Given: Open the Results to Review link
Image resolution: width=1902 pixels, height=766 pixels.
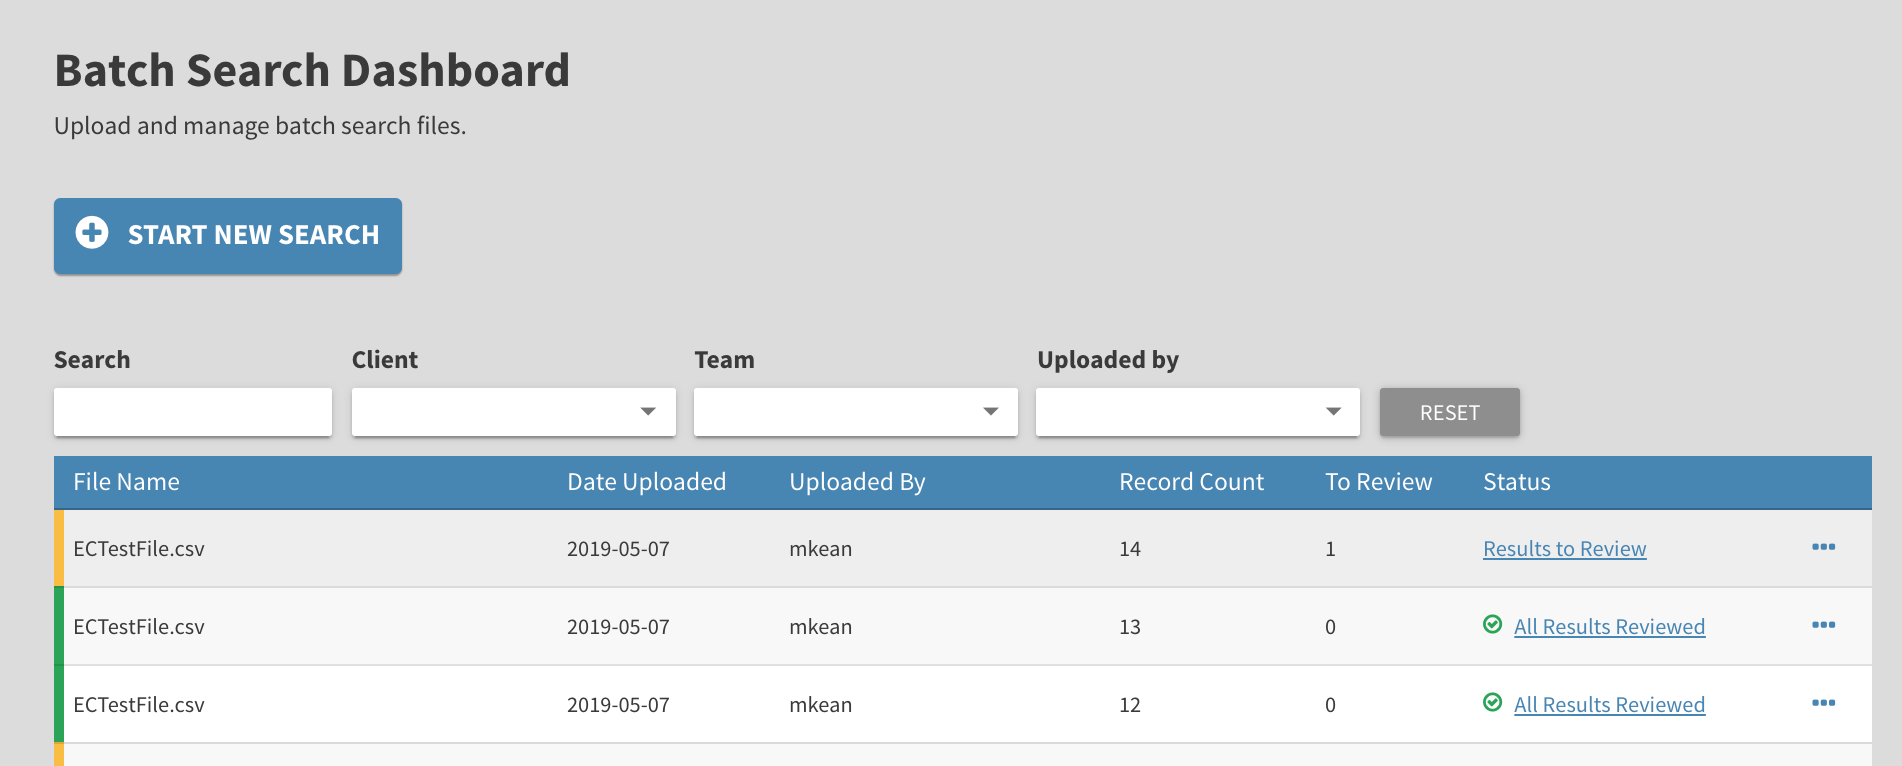Looking at the screenshot, I should click(x=1564, y=549).
